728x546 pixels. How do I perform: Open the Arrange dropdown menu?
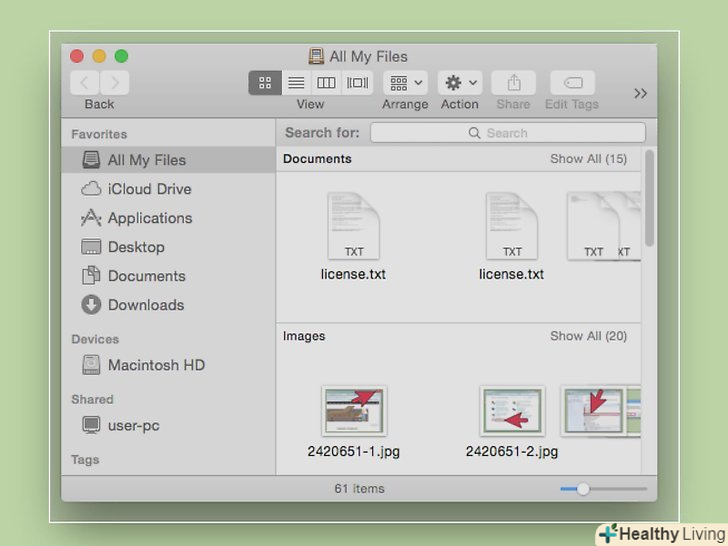coord(405,83)
